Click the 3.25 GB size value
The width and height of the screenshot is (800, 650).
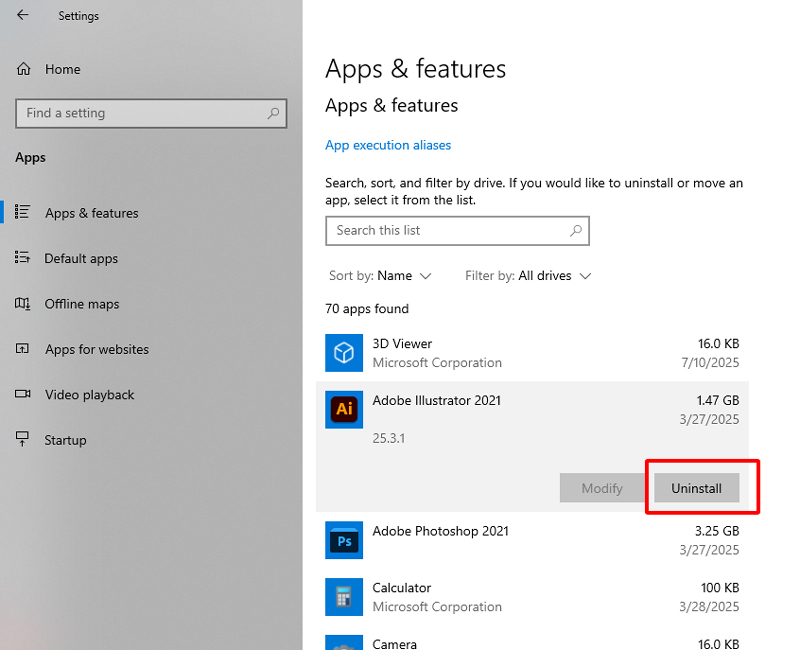pos(717,531)
